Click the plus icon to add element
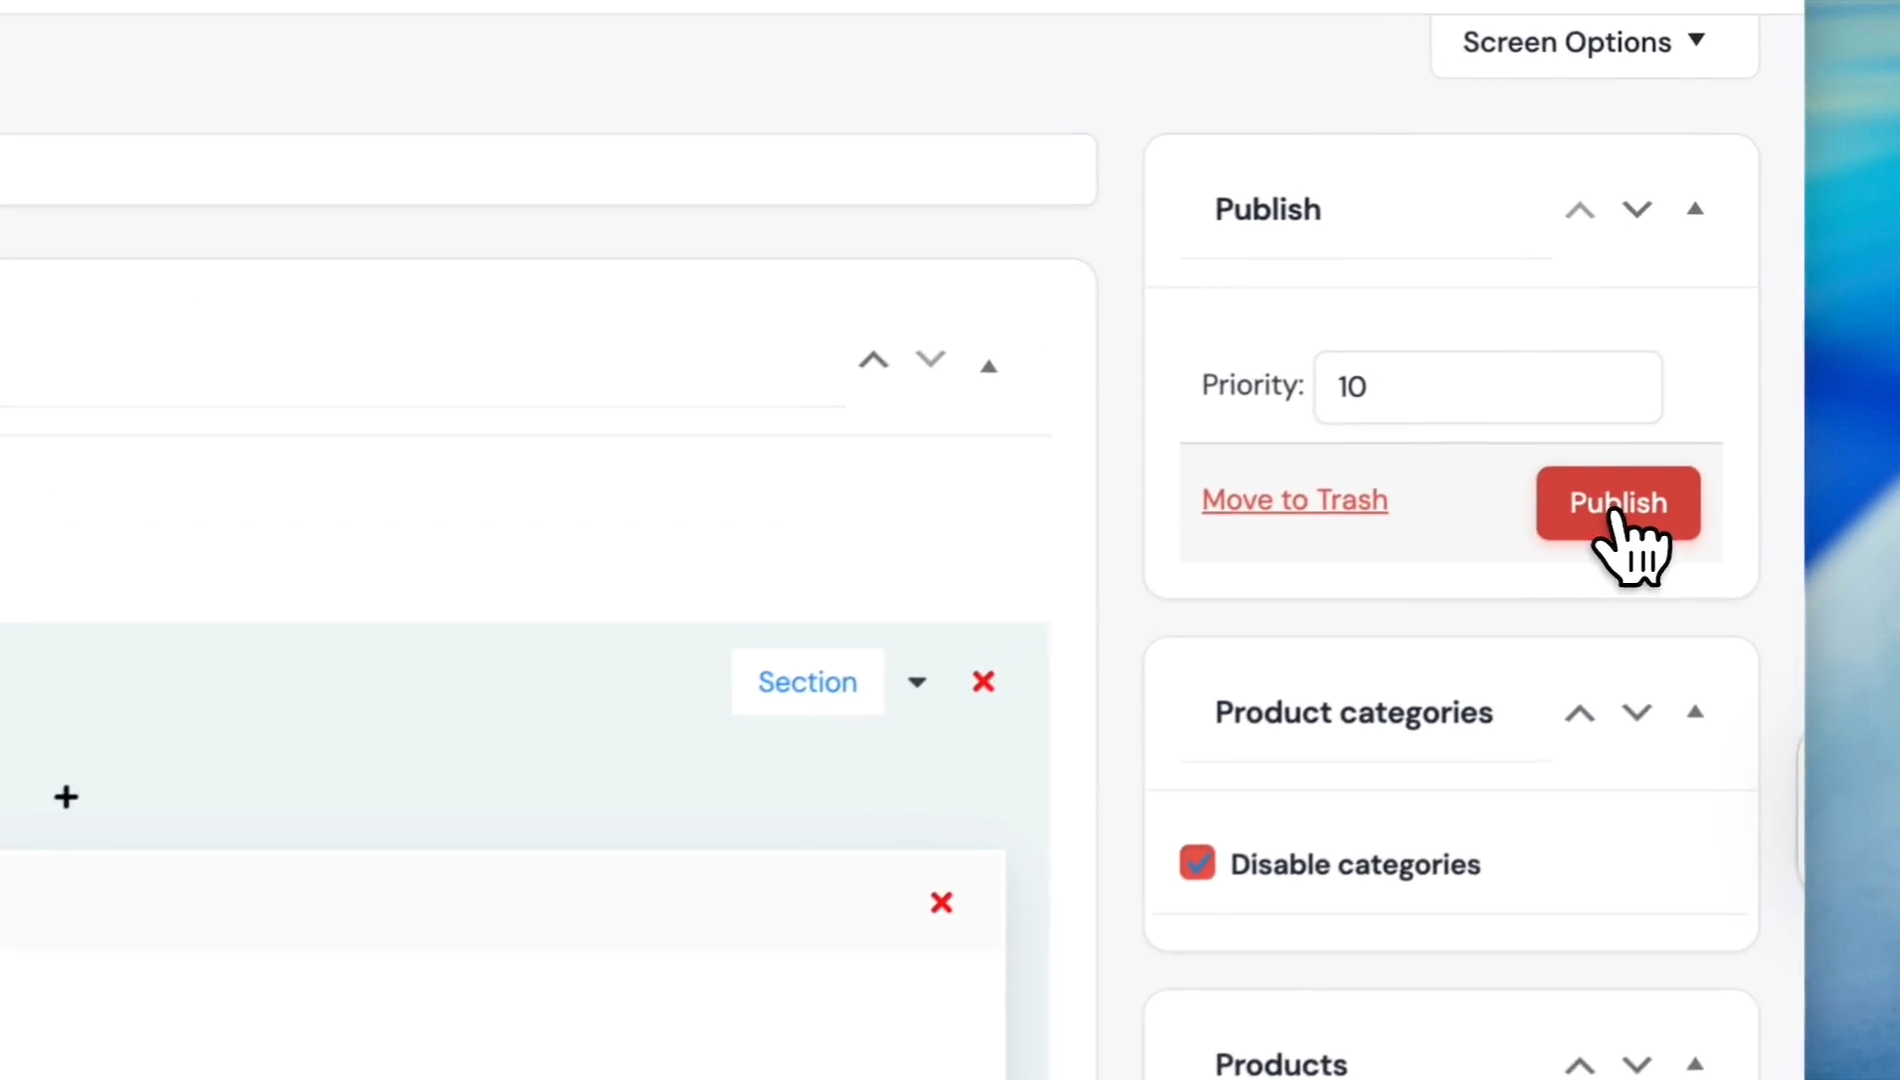This screenshot has width=1900, height=1080. tap(66, 797)
